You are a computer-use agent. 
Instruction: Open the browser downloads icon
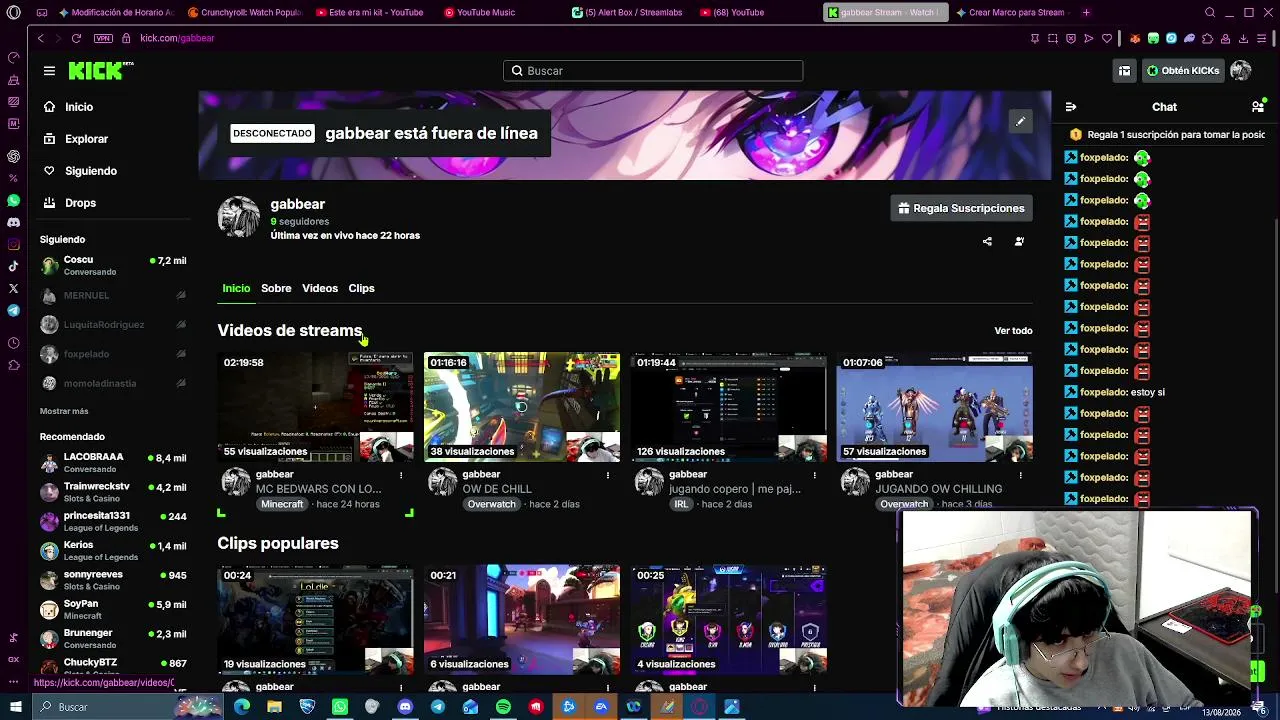pyautogui.click(x=1244, y=39)
